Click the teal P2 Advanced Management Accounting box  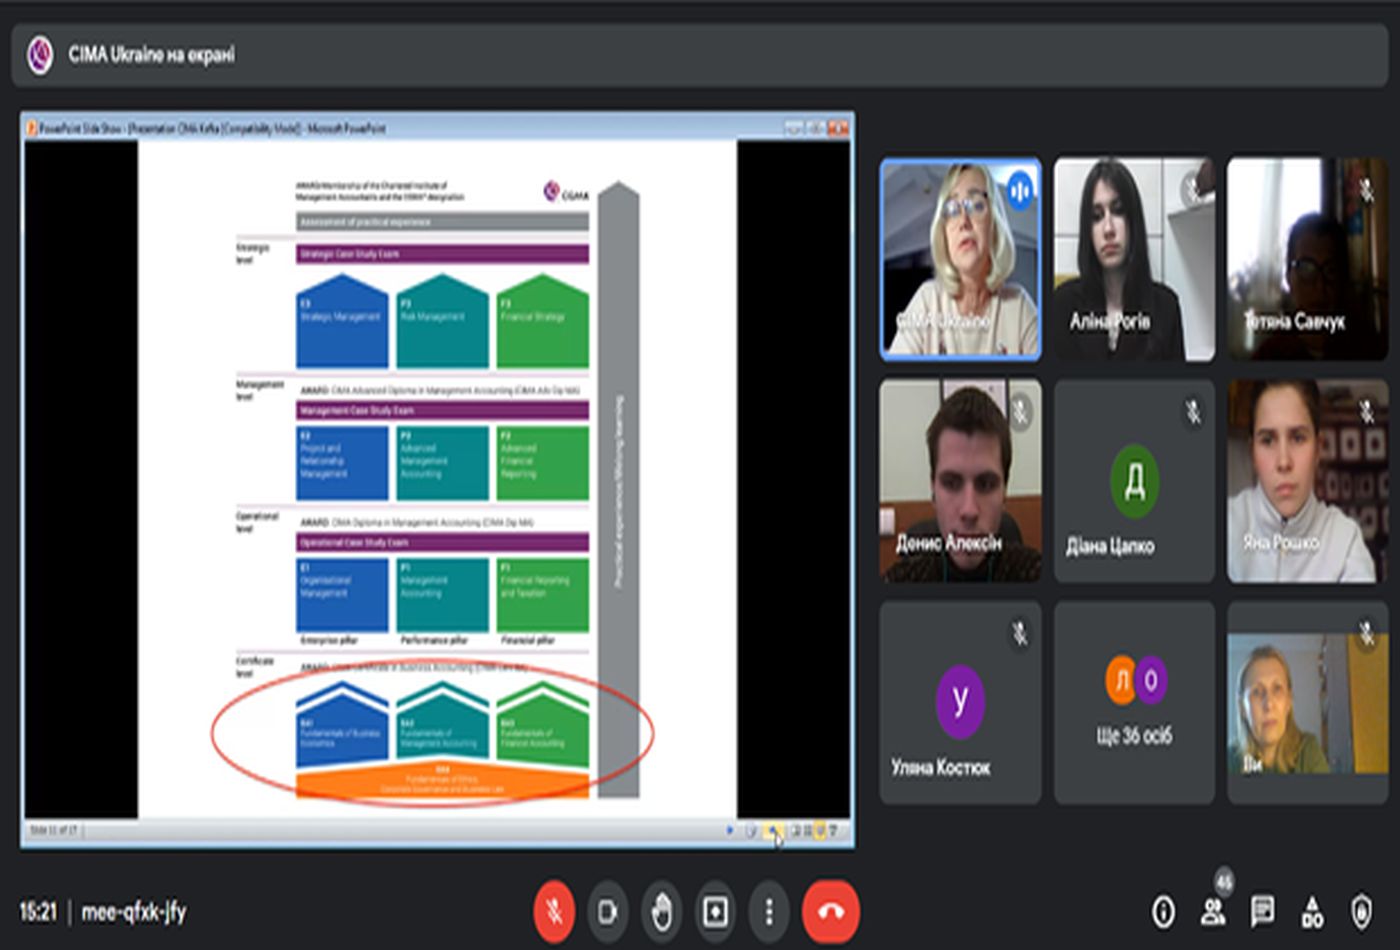point(442,463)
